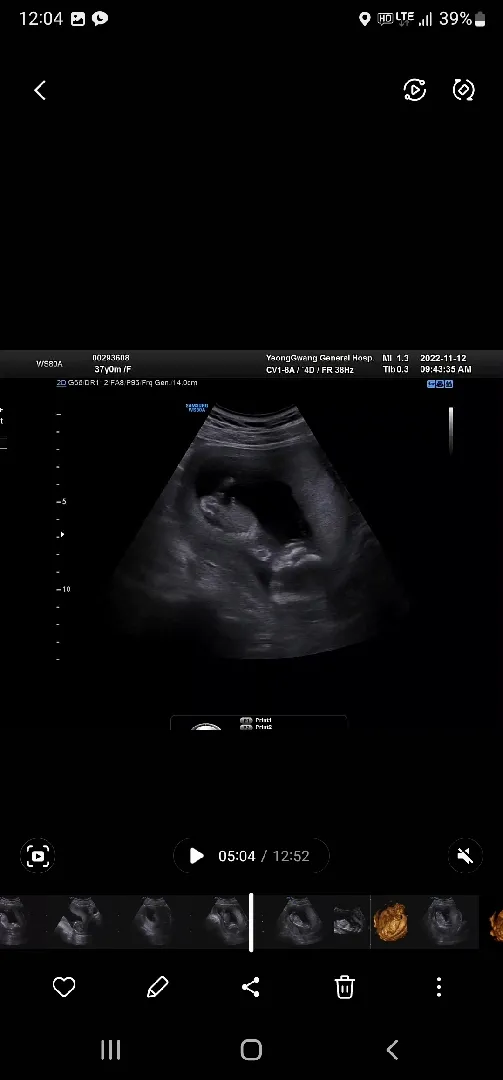Click the white timeline playhead marker
This screenshot has width=503, height=1080.
pyautogui.click(x=251, y=922)
